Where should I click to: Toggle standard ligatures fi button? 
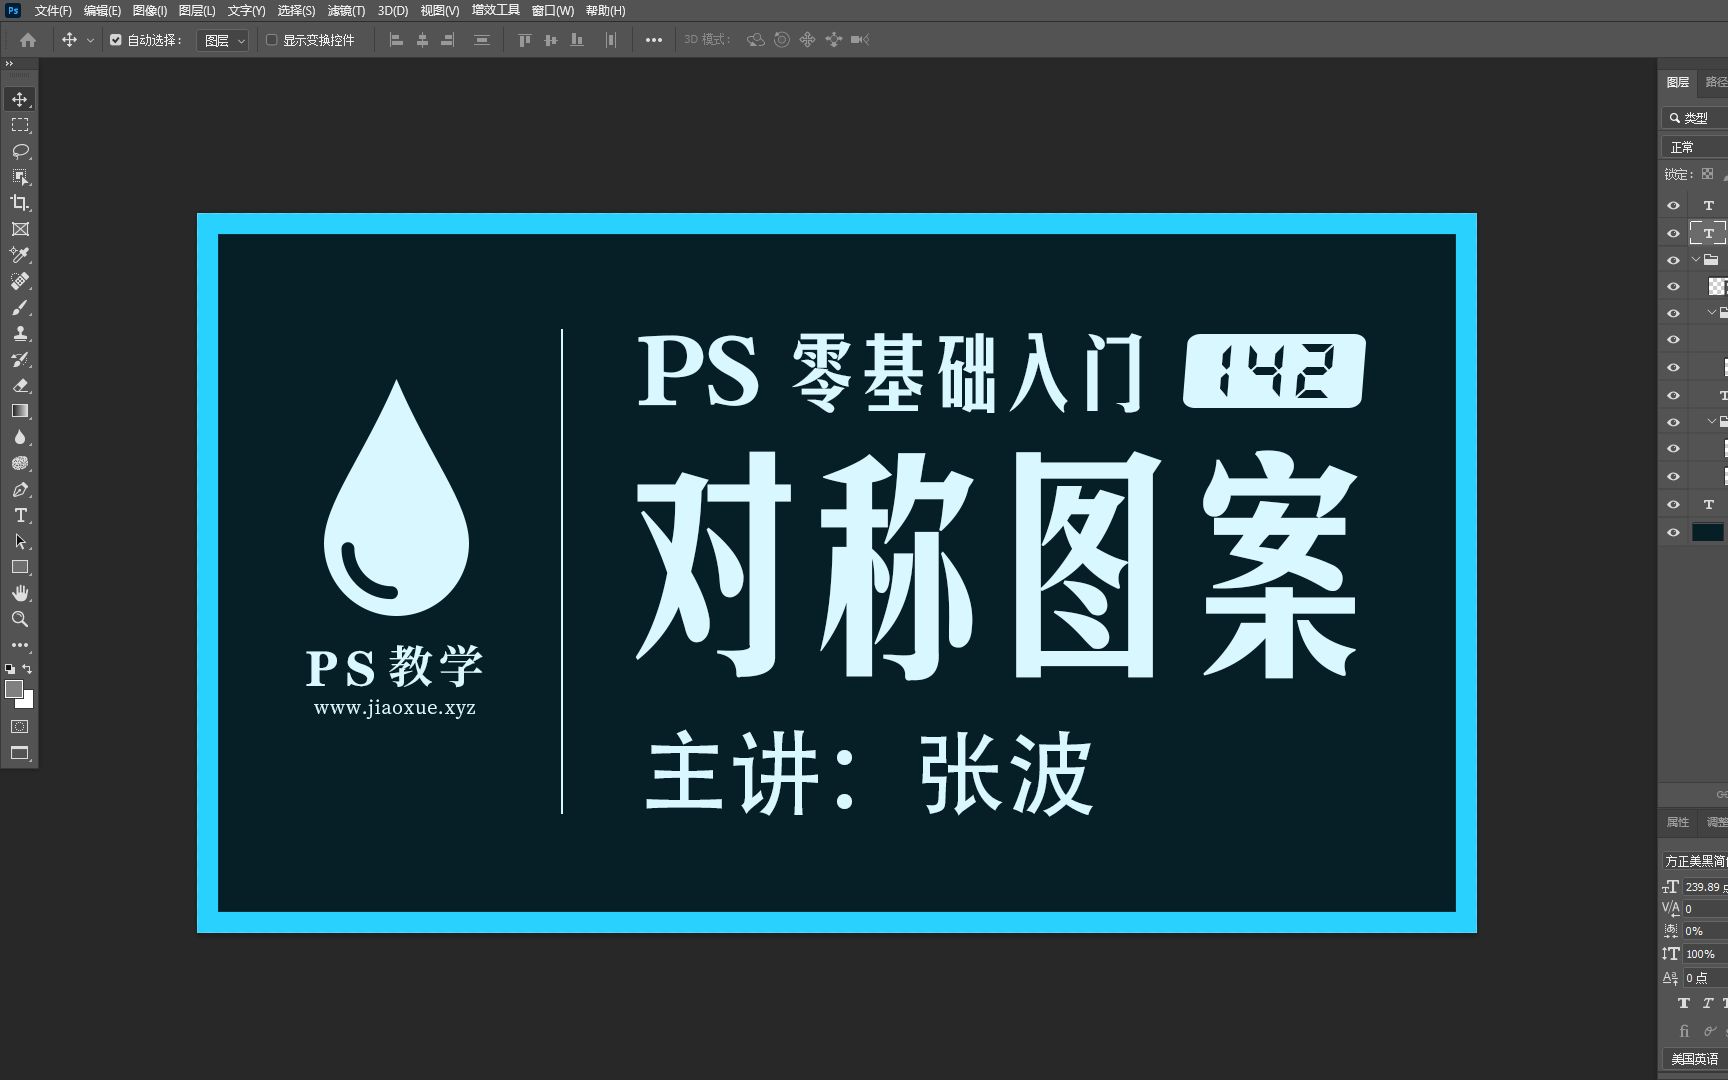(x=1684, y=1031)
